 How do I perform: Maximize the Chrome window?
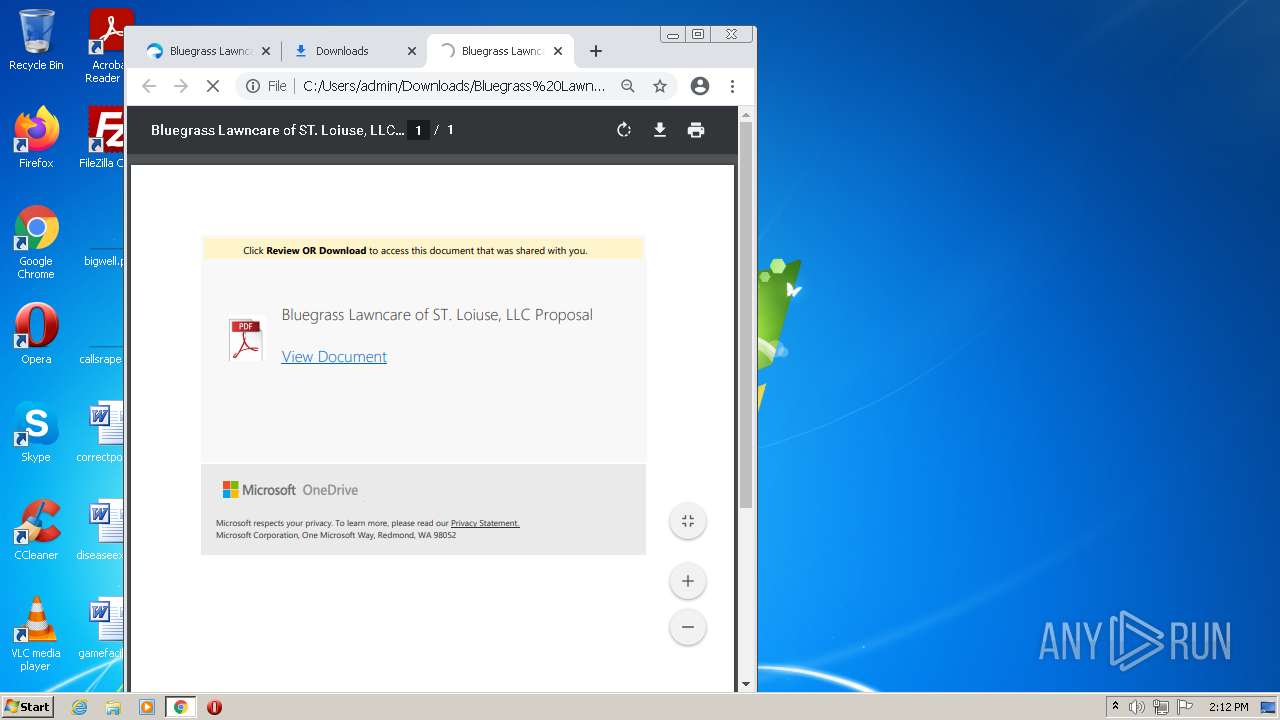click(x=698, y=35)
